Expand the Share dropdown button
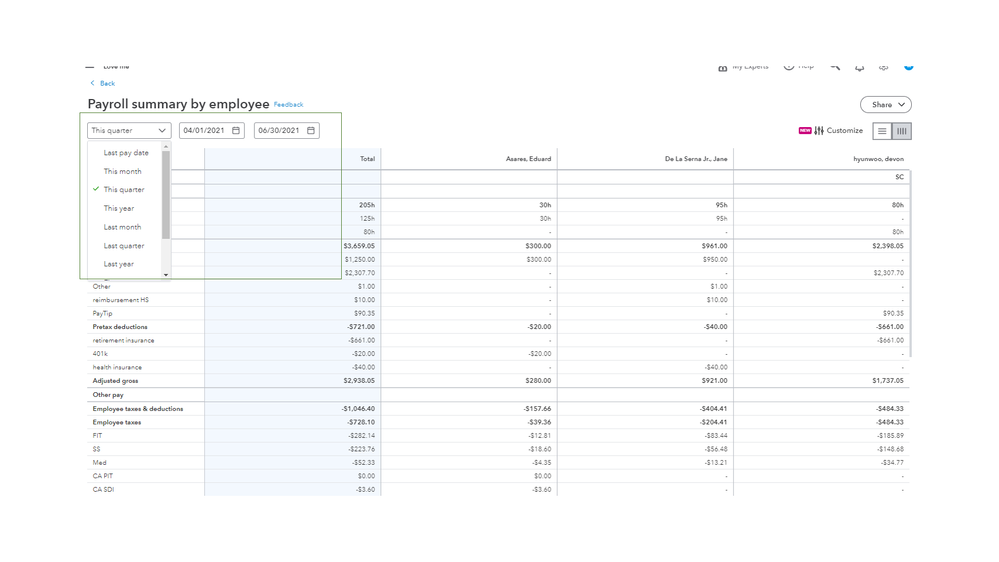Viewport: 999px width, 562px height. coord(886,105)
